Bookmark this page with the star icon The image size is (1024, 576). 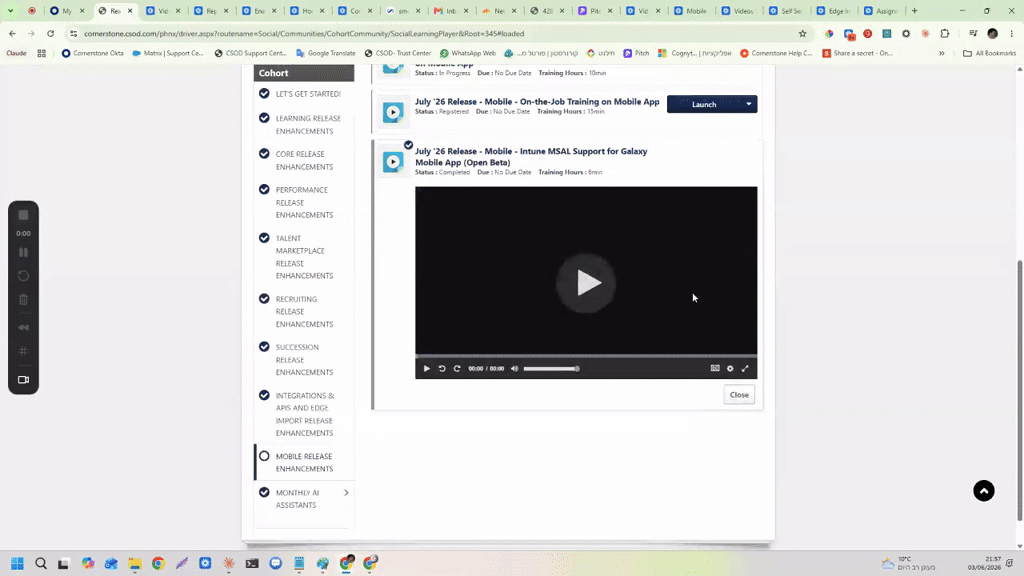click(803, 33)
